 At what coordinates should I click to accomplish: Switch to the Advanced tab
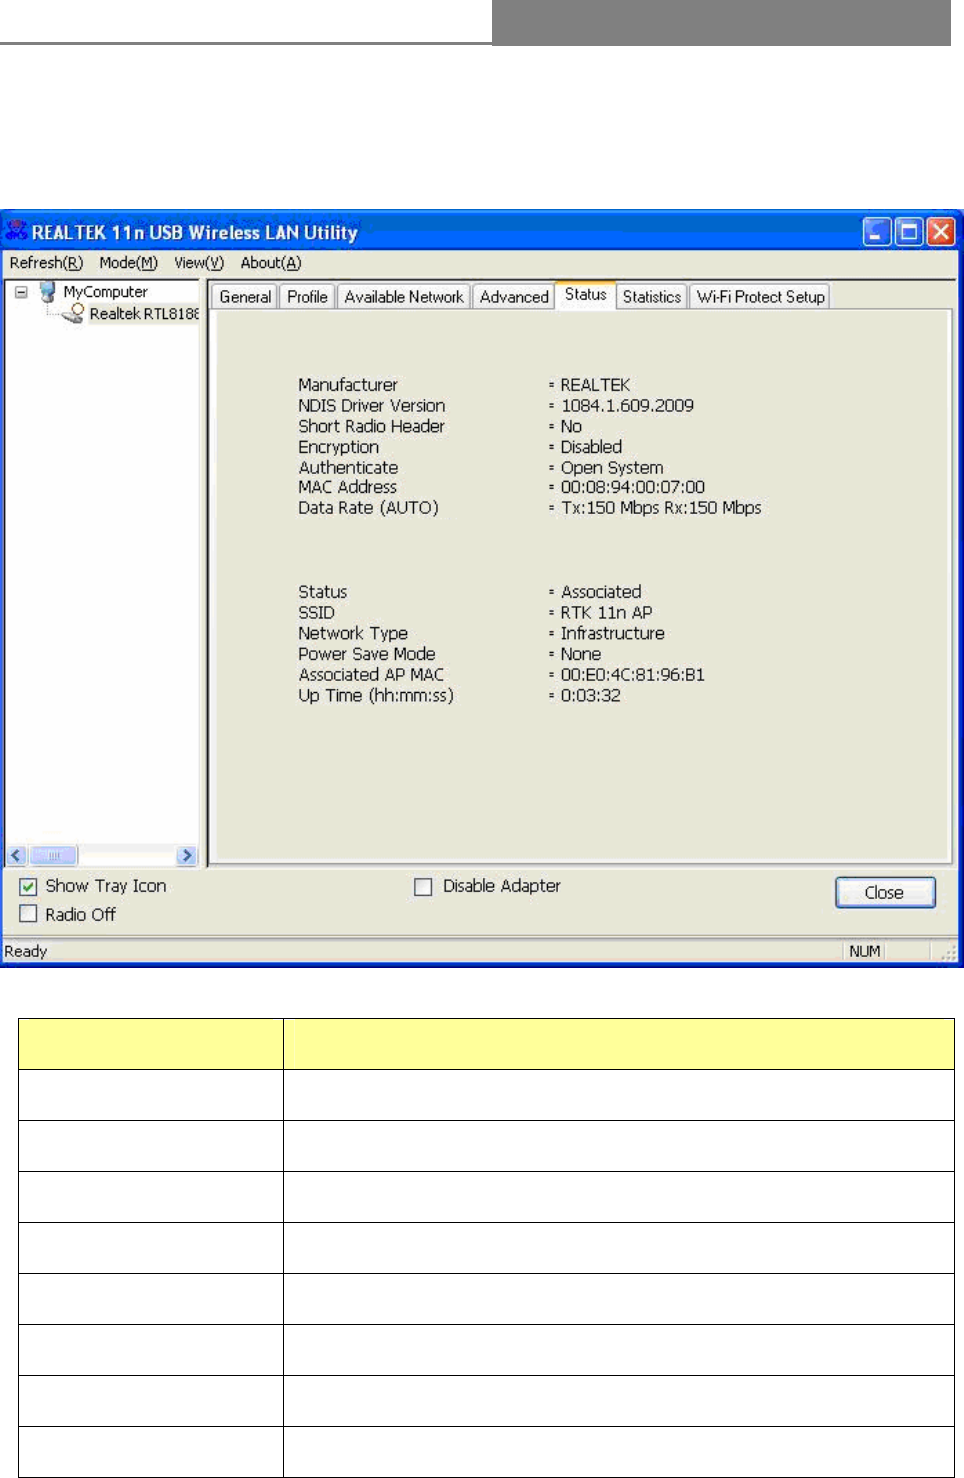click(514, 297)
